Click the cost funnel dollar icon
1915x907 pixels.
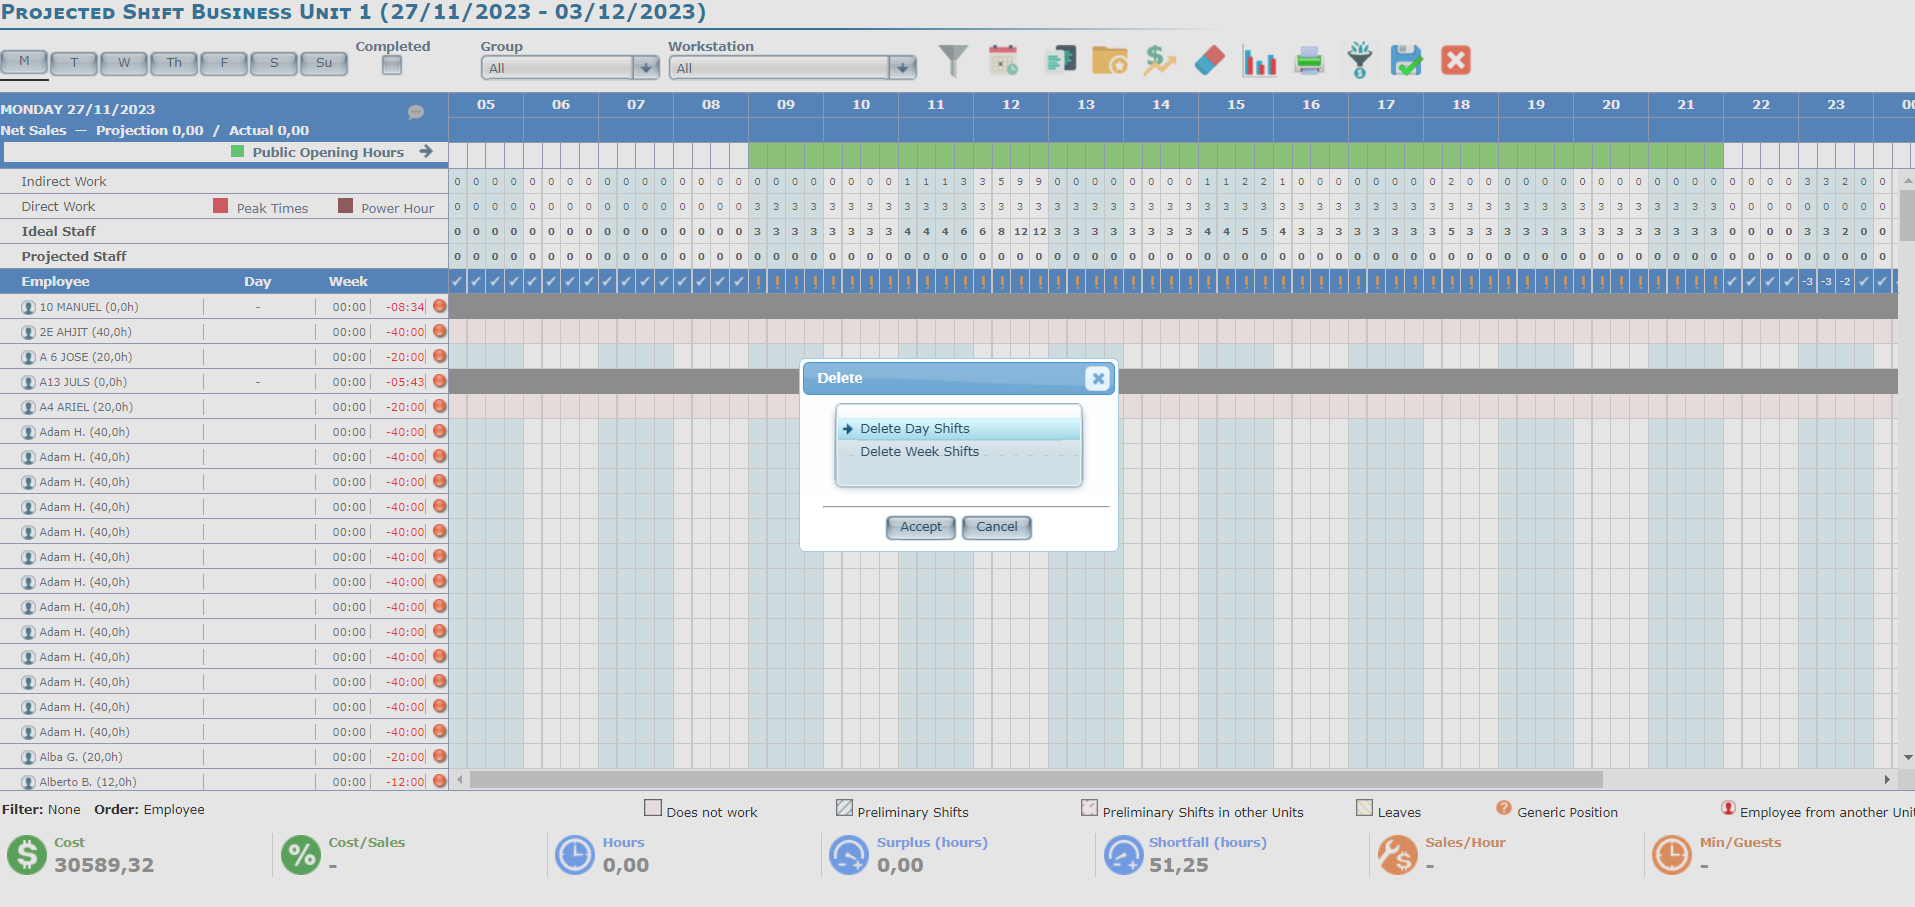click(1359, 60)
